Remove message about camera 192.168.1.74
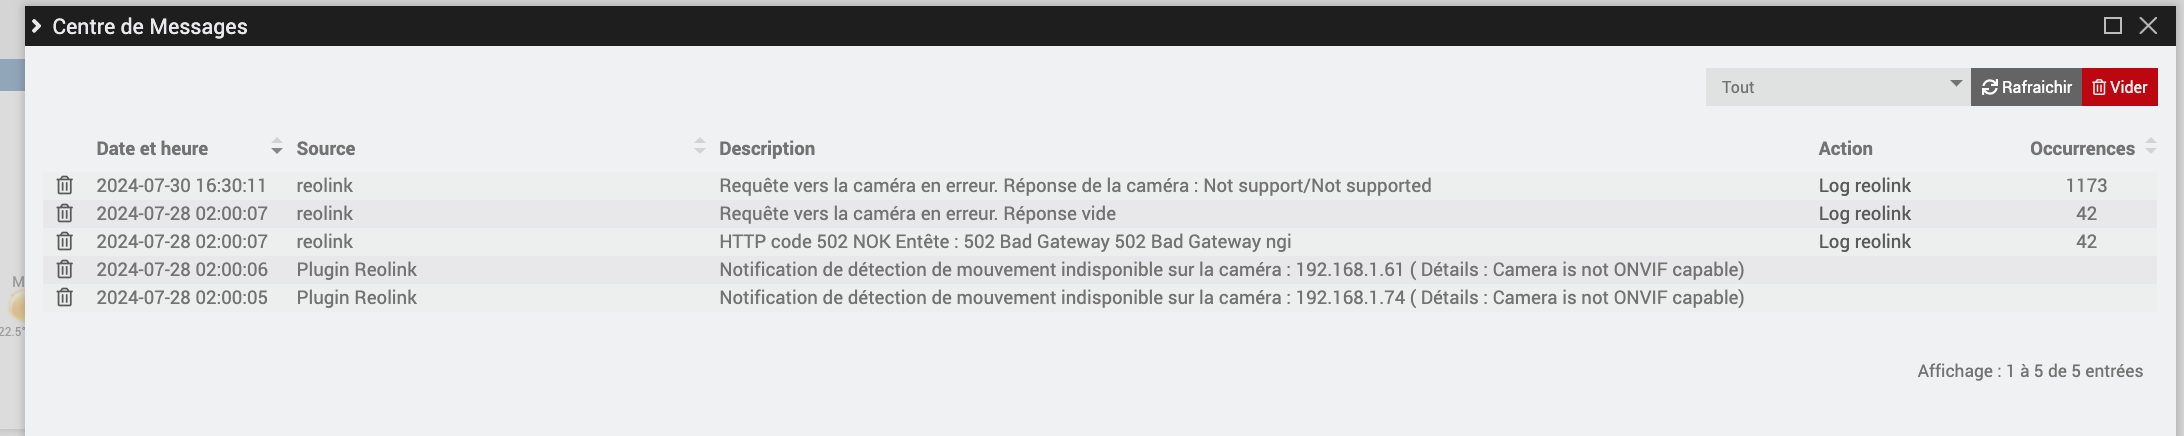The width and height of the screenshot is (2184, 436). click(65, 297)
